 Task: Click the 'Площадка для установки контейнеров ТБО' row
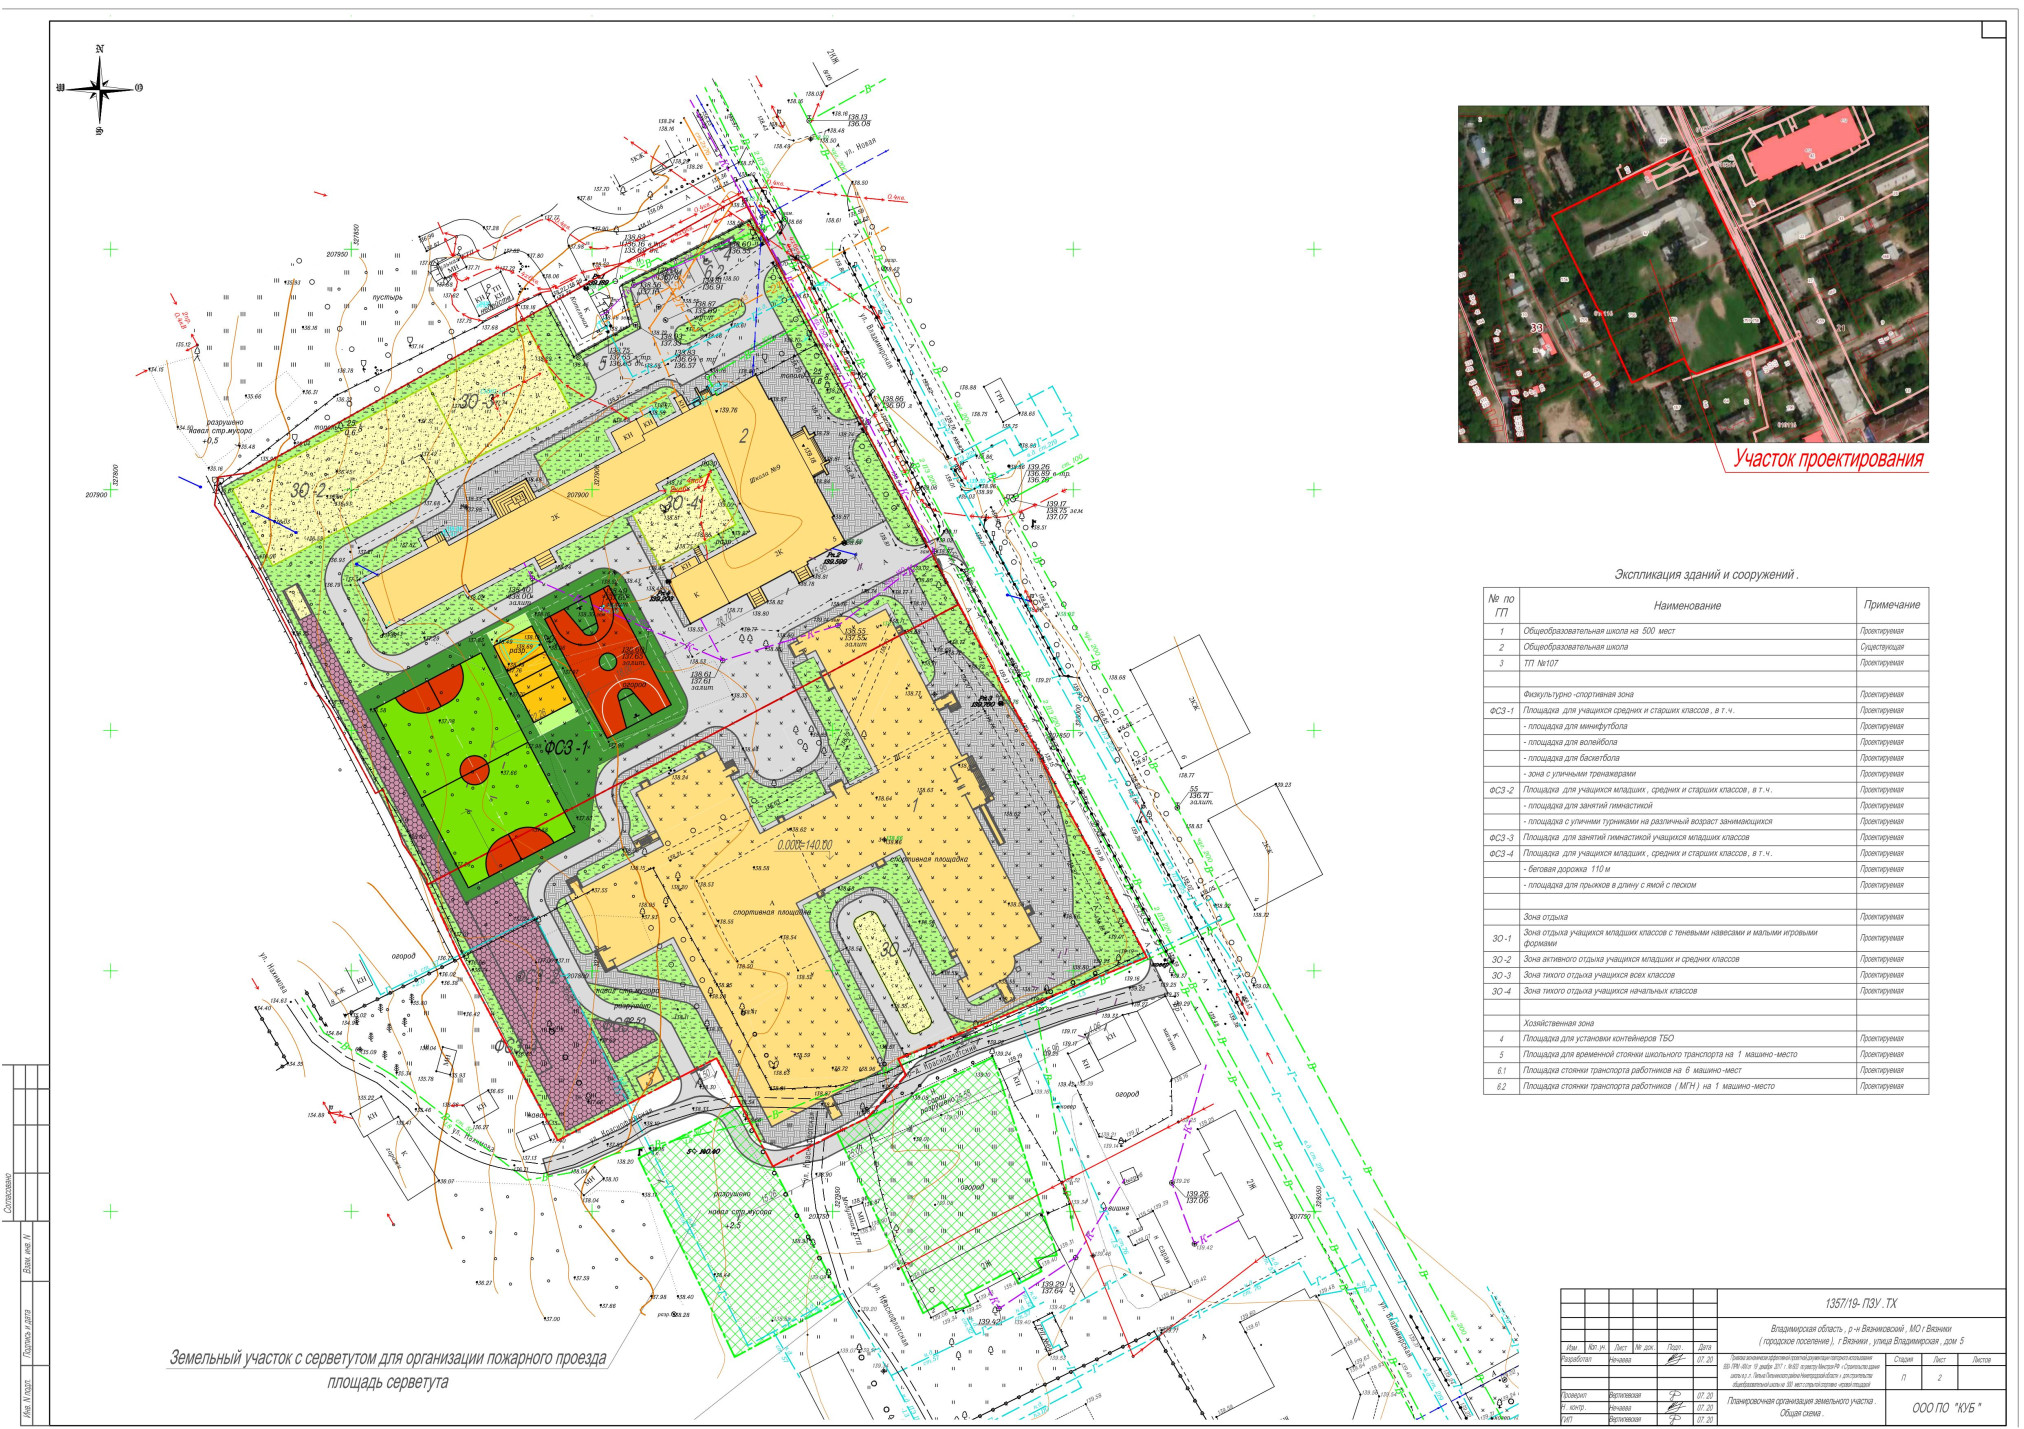click(x=1705, y=1039)
